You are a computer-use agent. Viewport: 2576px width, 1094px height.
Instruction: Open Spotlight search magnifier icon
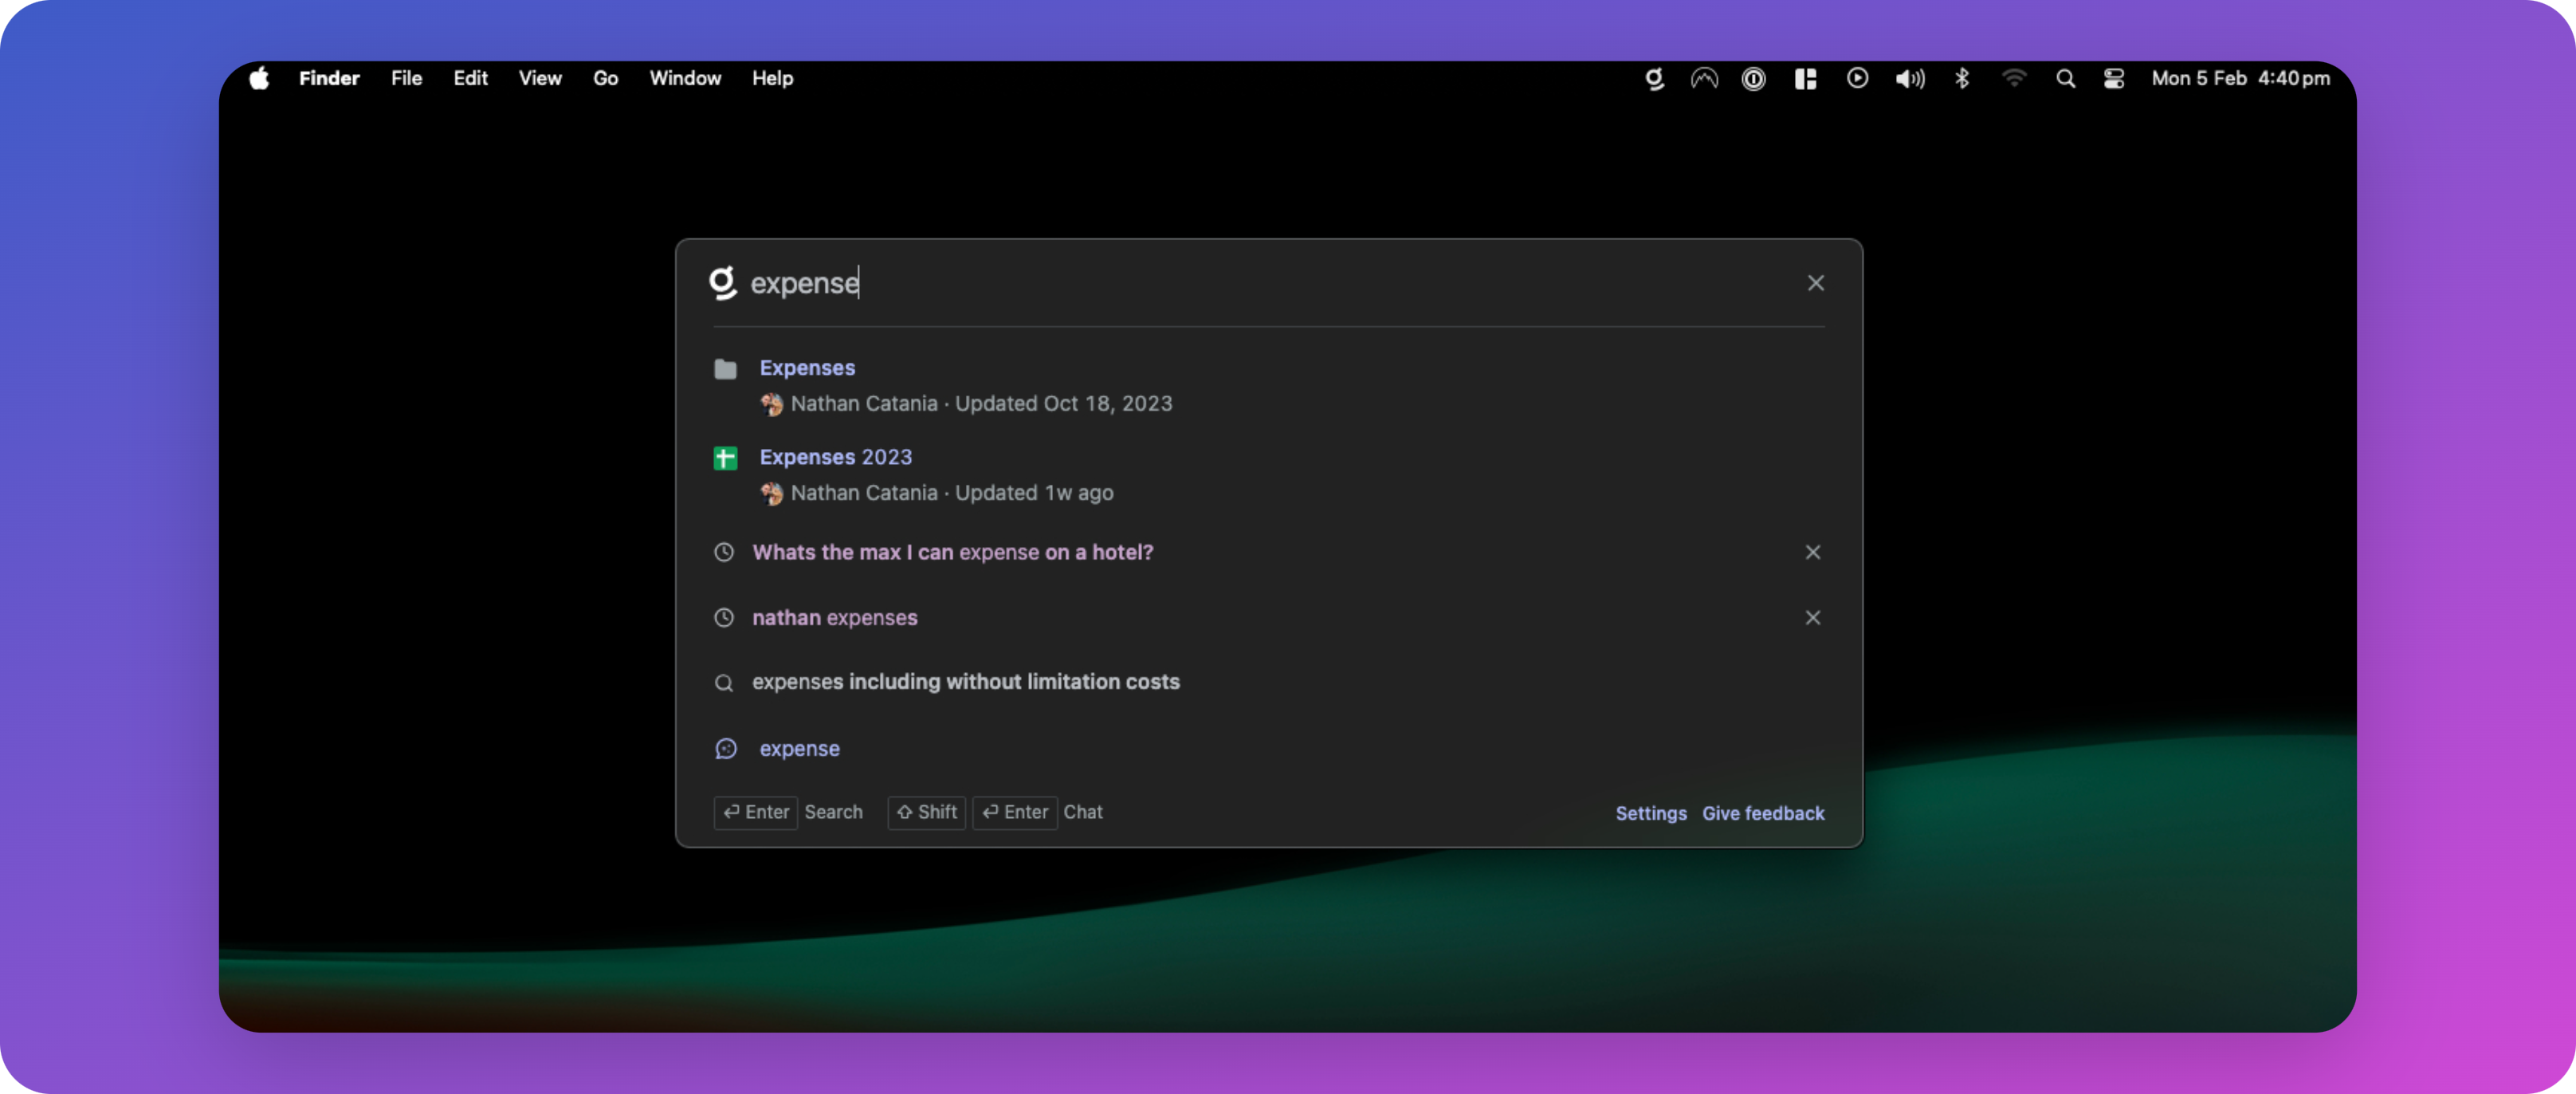pos(2065,78)
